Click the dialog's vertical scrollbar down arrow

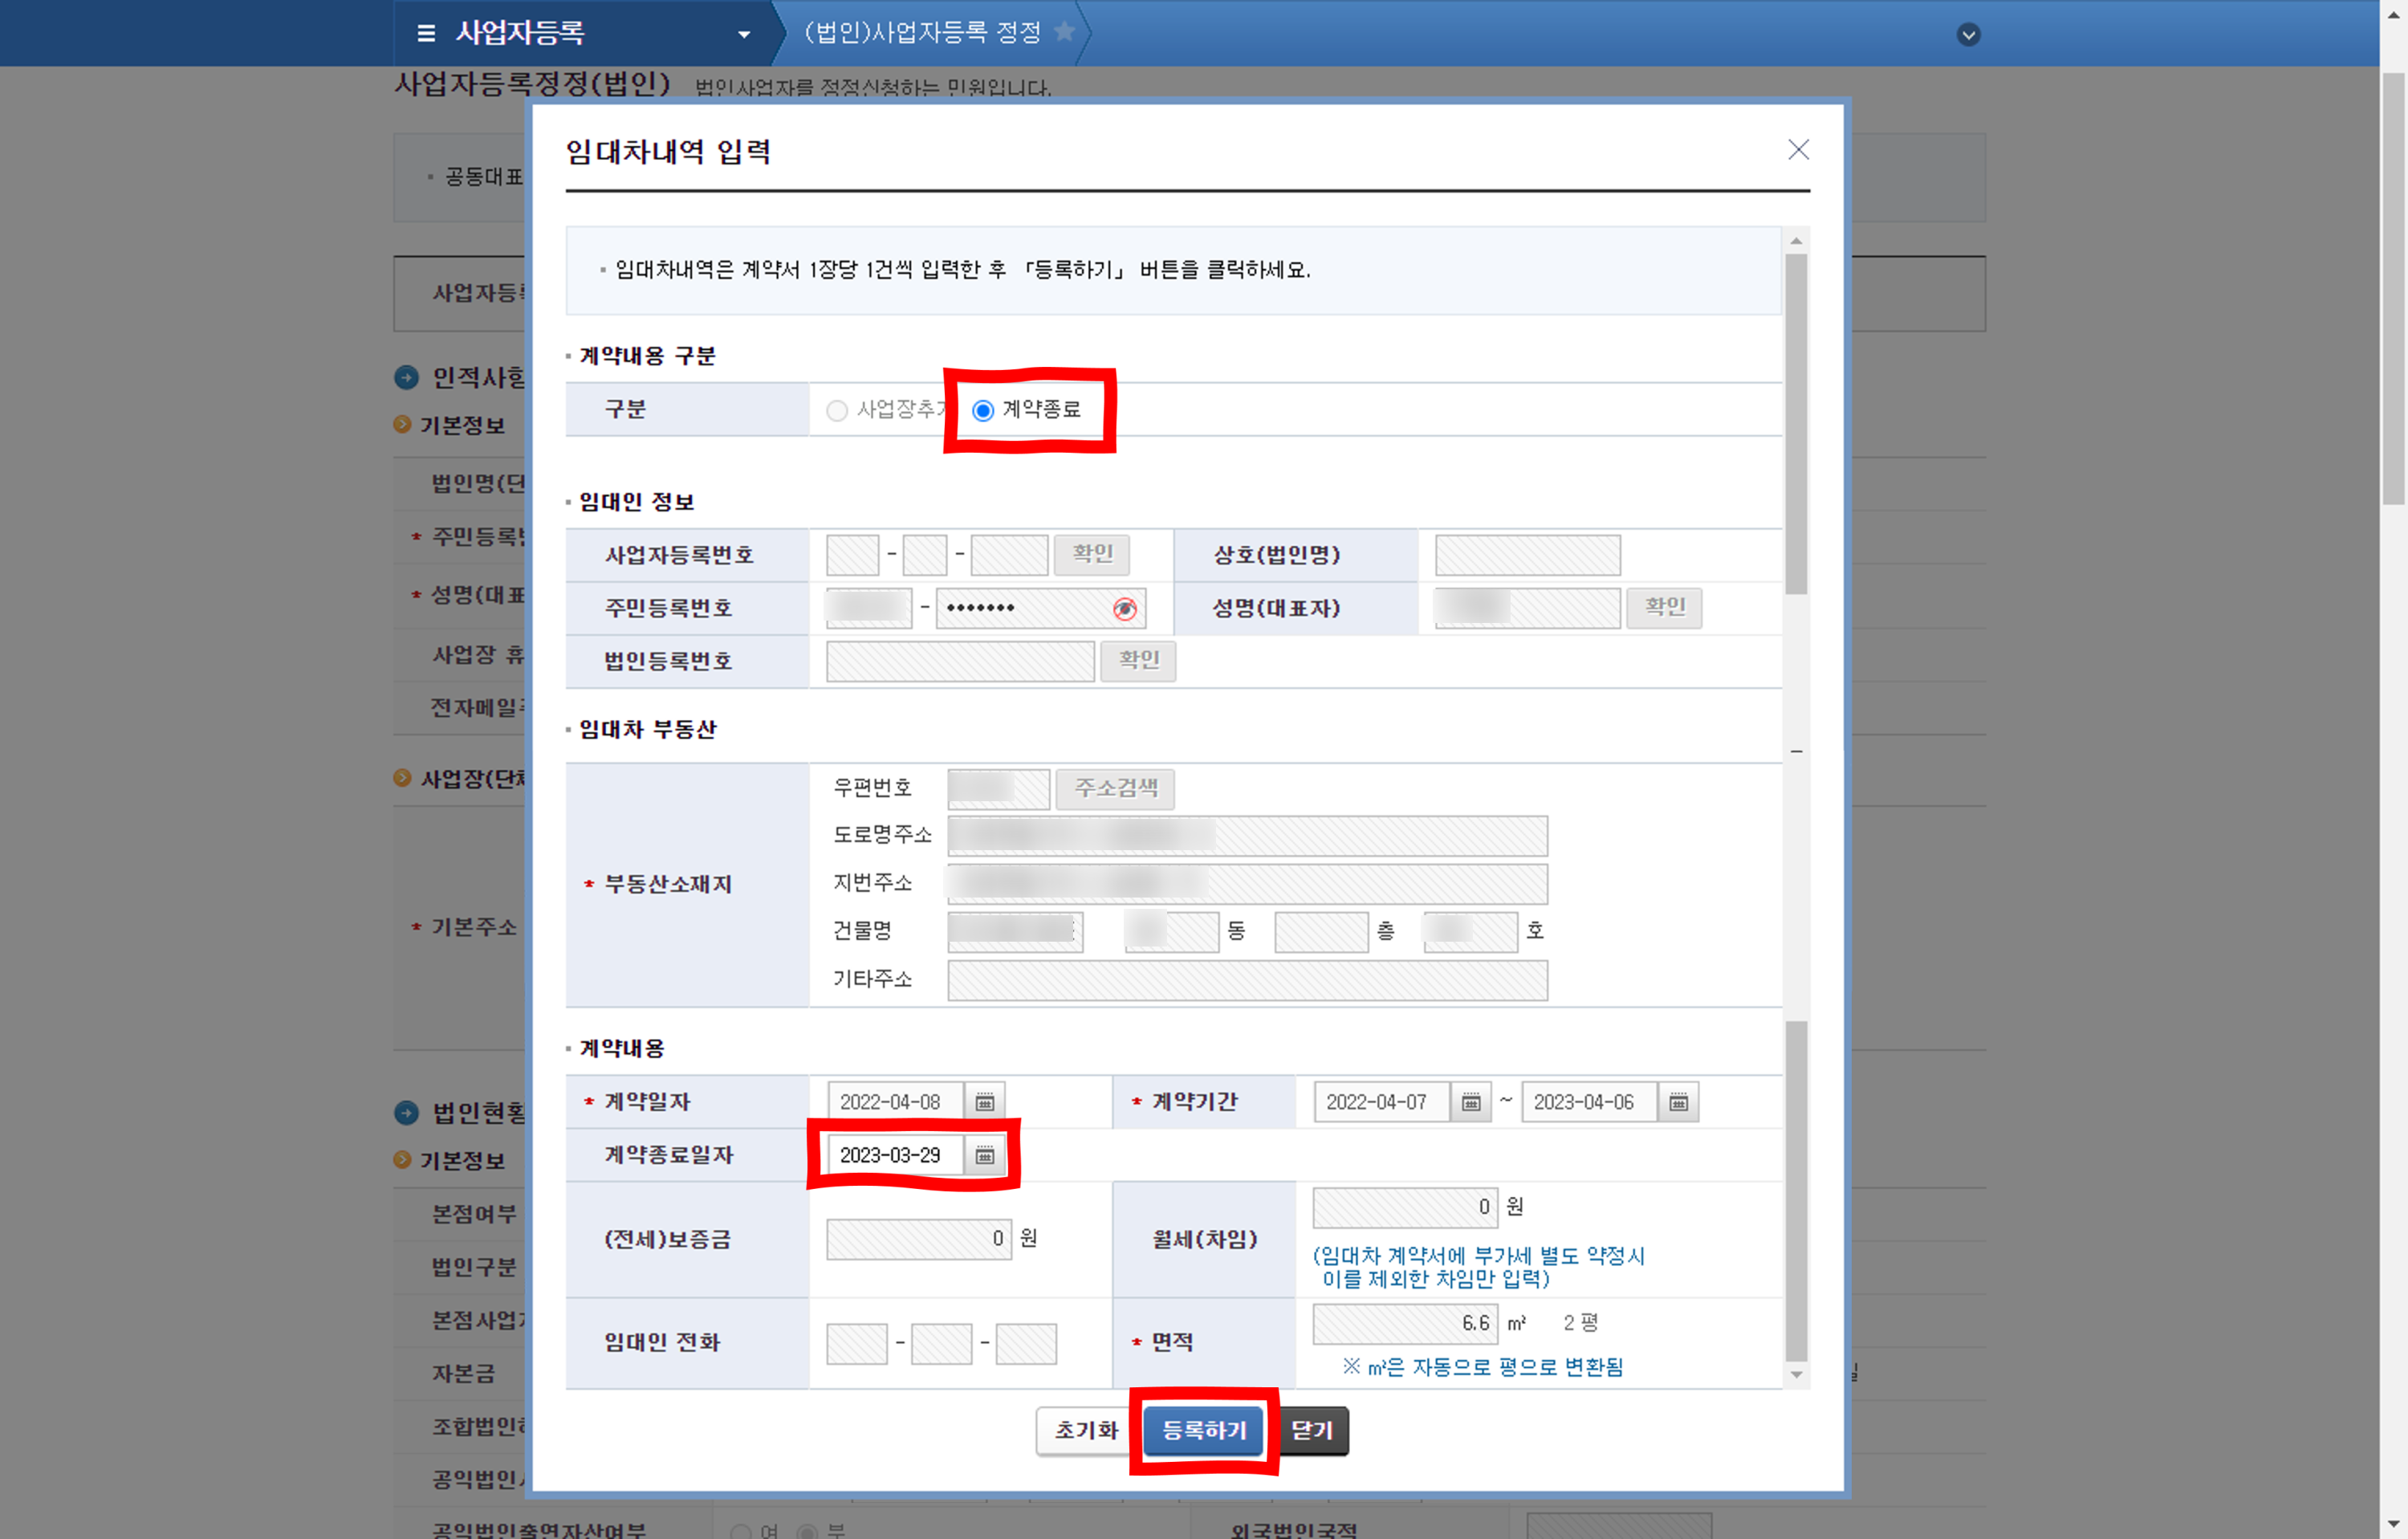tap(1796, 1374)
